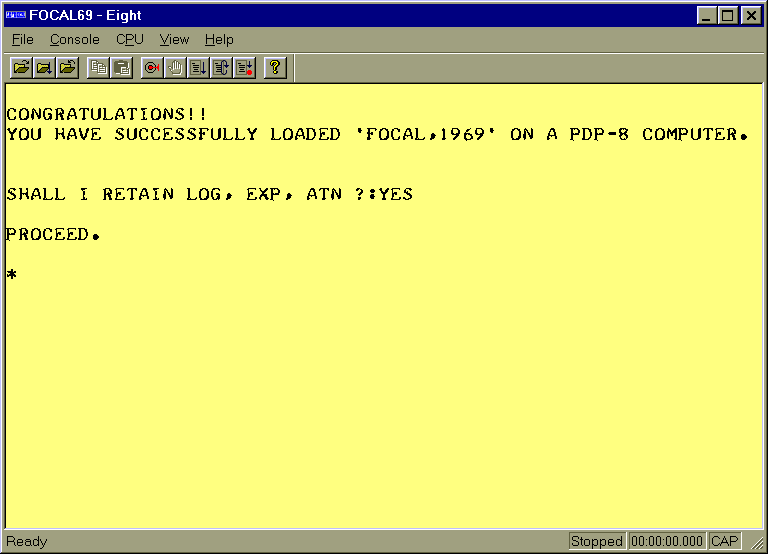This screenshot has width=768, height=554.
Task: Click the first open-folder toolbar icon
Action: [x=22, y=68]
